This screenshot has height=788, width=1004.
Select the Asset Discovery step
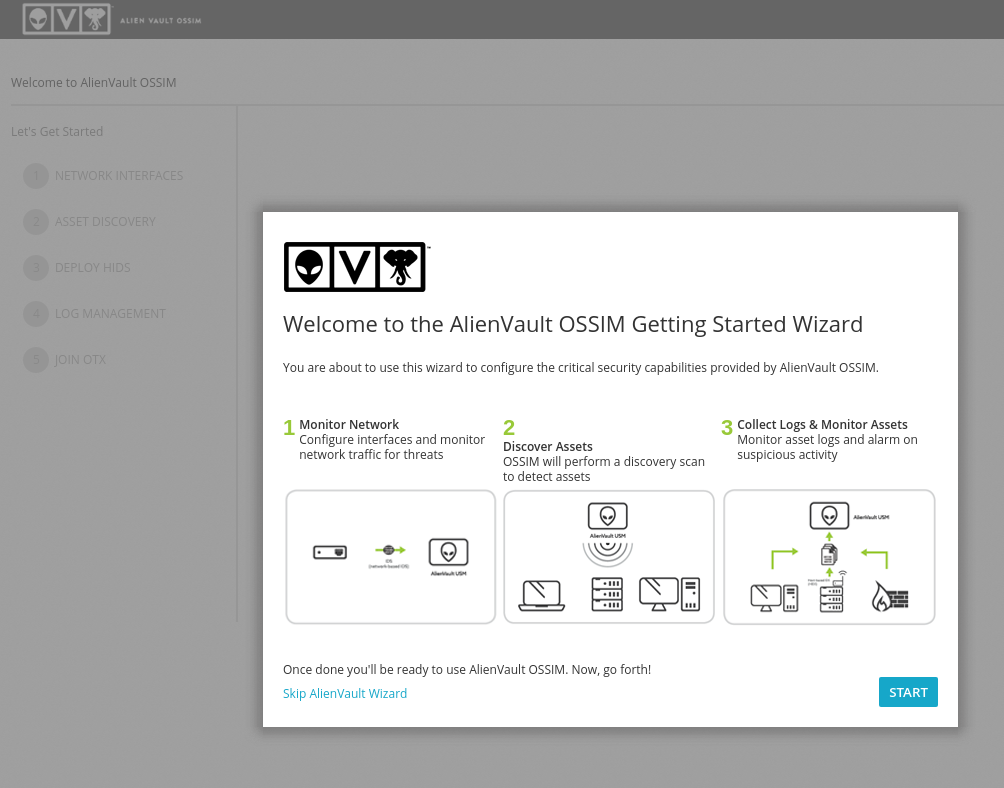[x=105, y=222]
